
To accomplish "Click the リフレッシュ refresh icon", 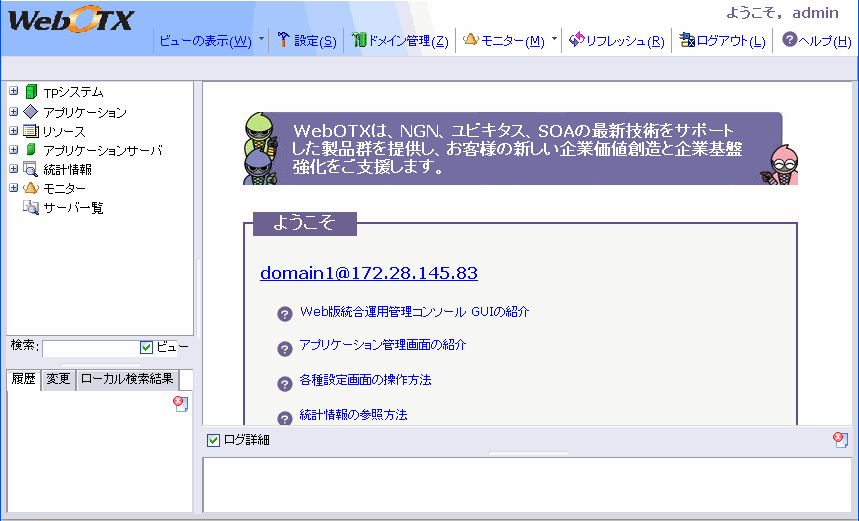I will tap(576, 41).
